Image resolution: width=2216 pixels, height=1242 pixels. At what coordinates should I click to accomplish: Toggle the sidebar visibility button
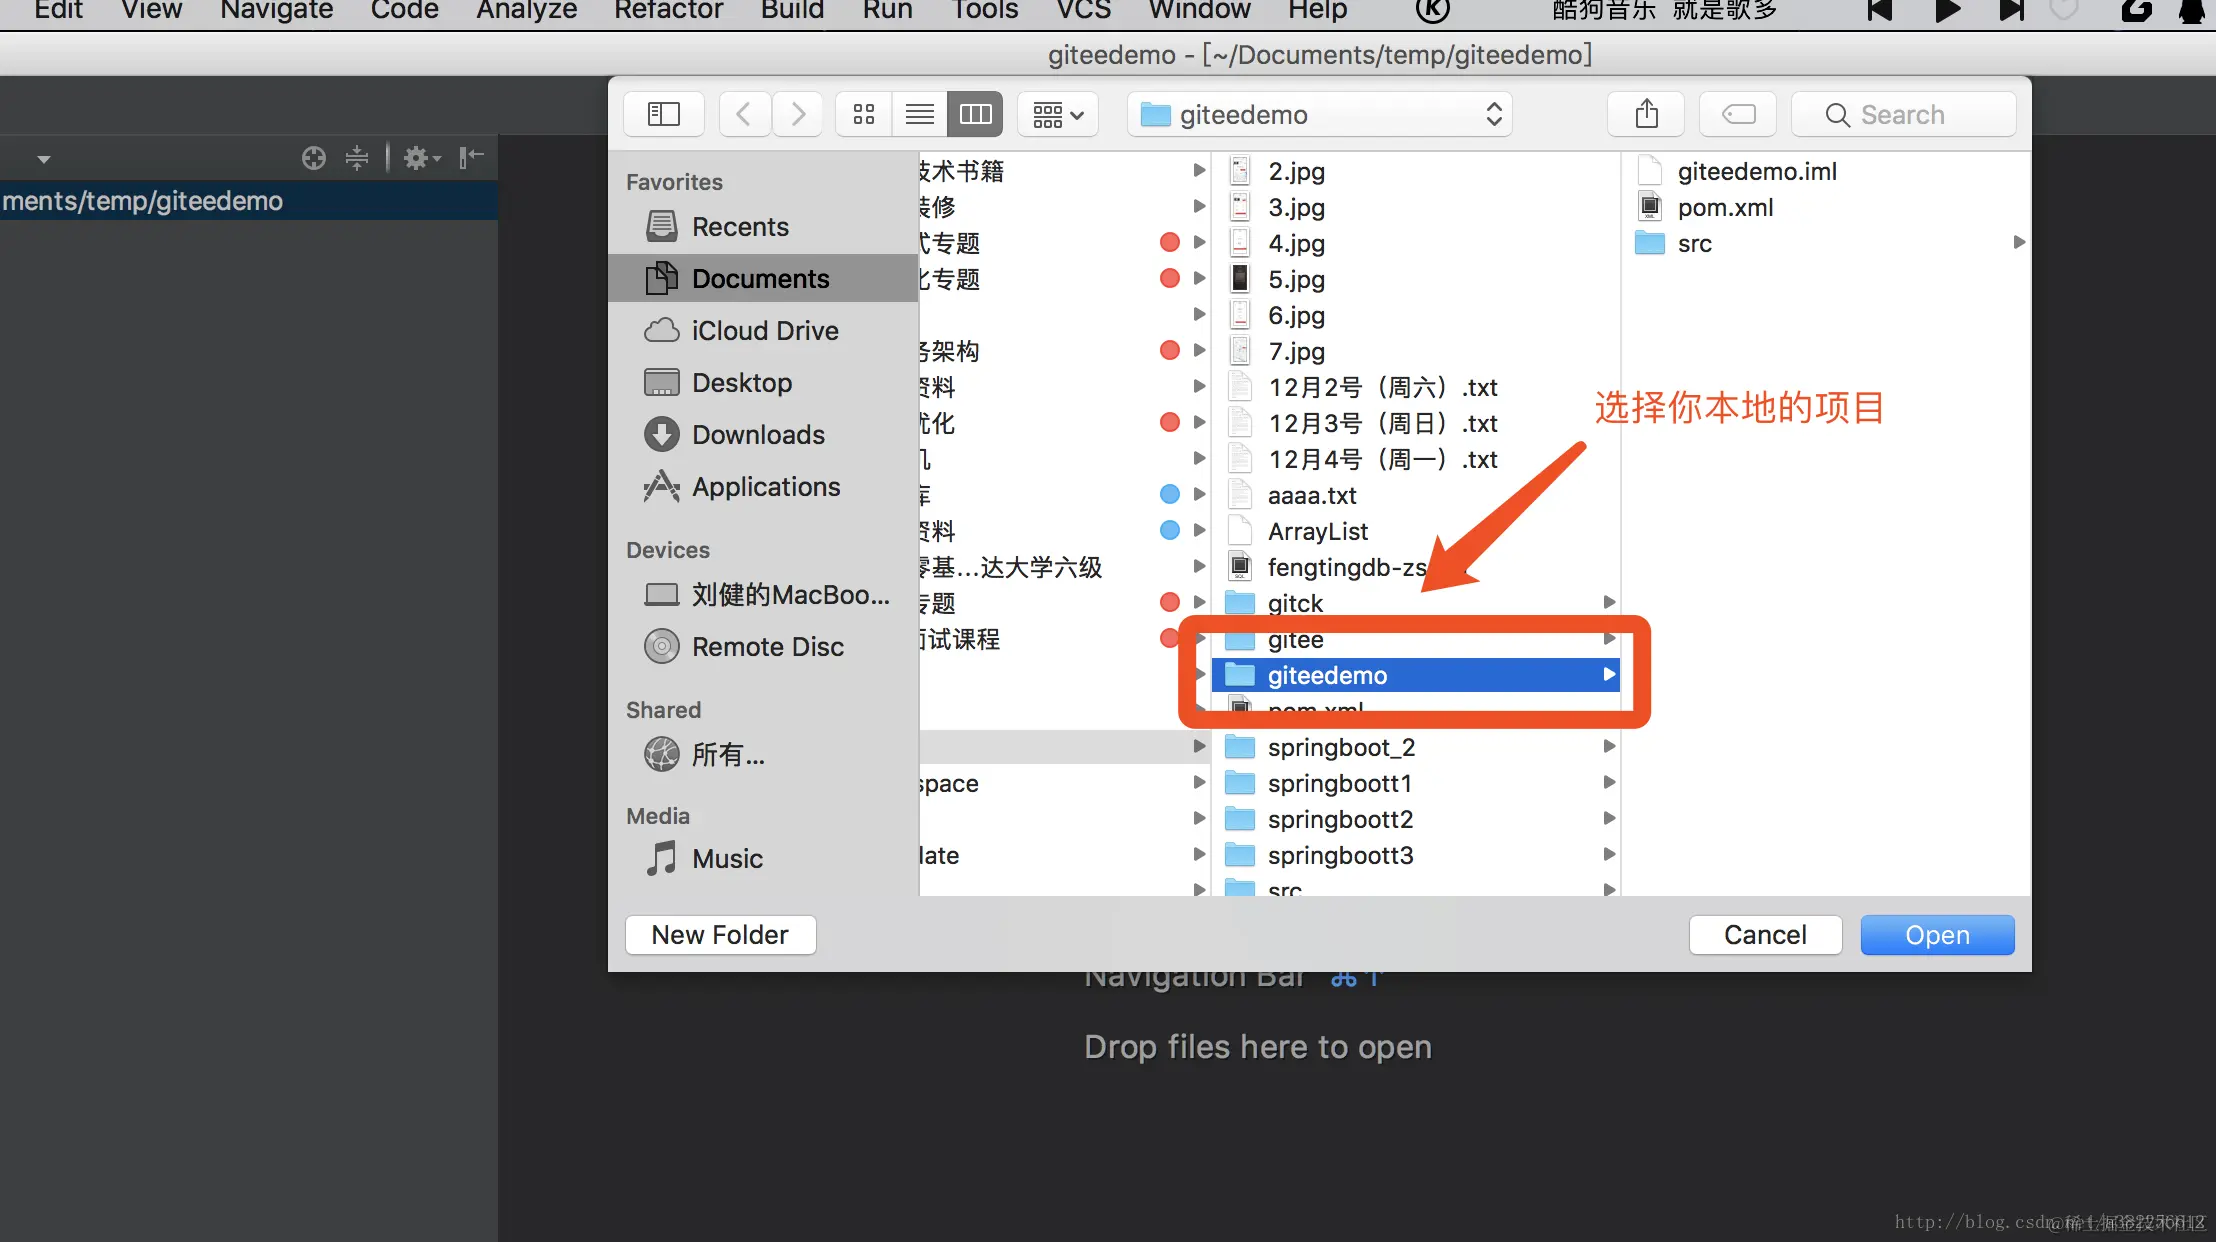click(x=663, y=114)
